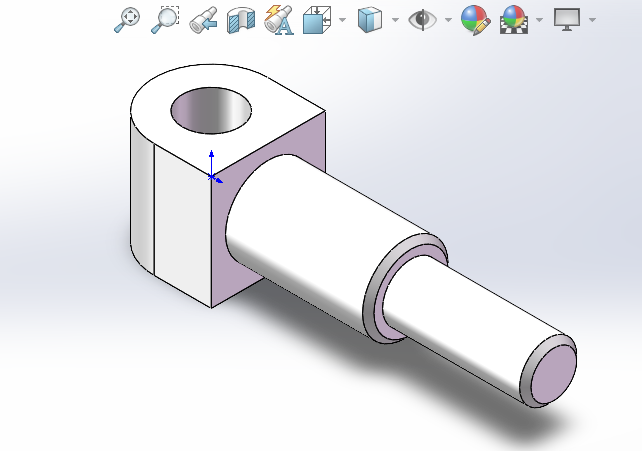
Task: Click the Apply Scene icon
Action: [514, 20]
